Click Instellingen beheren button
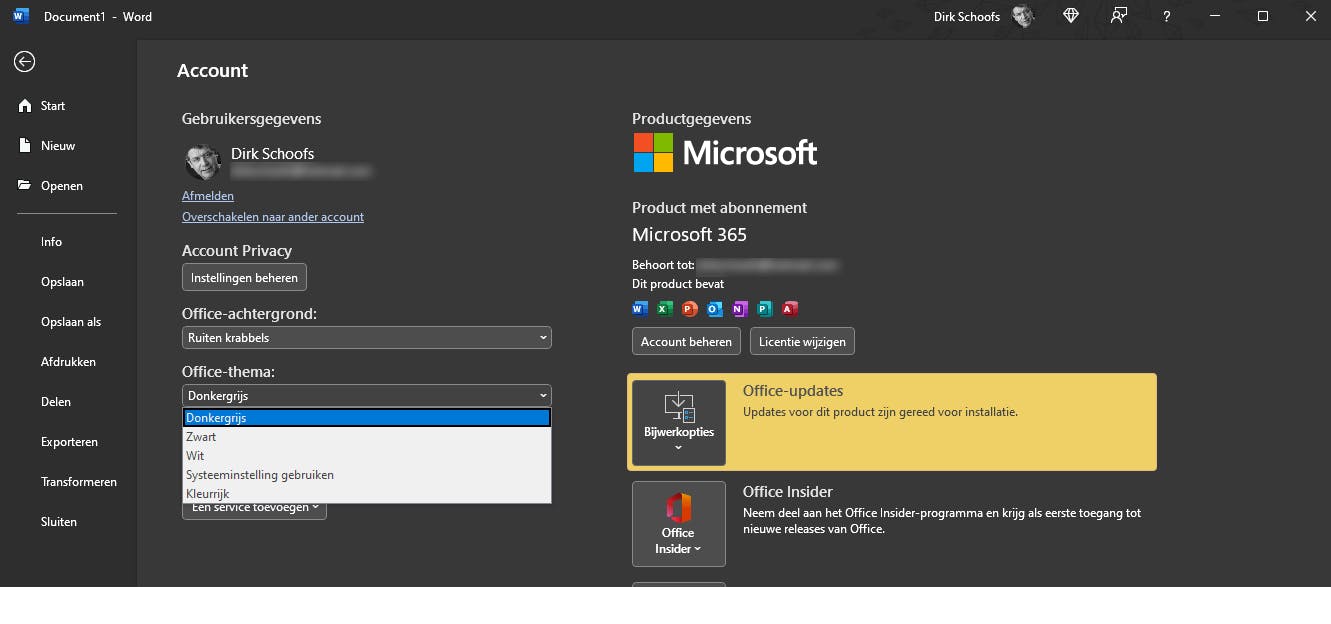The image size is (1331, 624). 244,277
